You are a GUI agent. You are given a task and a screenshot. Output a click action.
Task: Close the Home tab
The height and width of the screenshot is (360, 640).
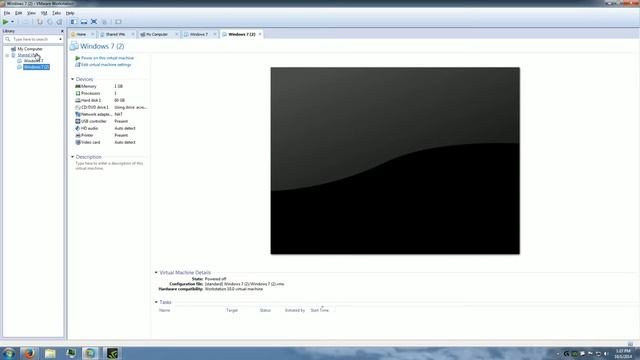[x=93, y=34]
